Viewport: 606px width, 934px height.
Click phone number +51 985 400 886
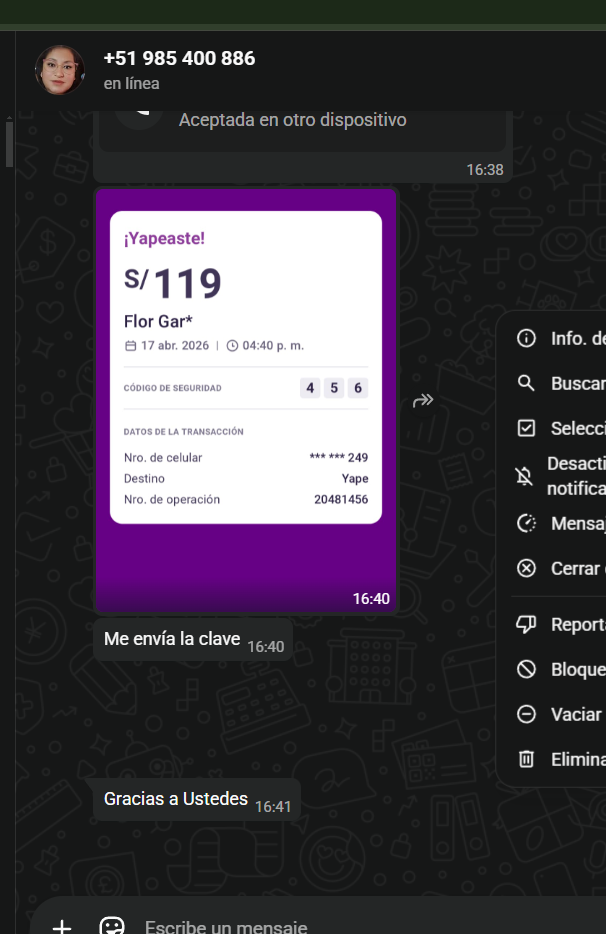(179, 58)
